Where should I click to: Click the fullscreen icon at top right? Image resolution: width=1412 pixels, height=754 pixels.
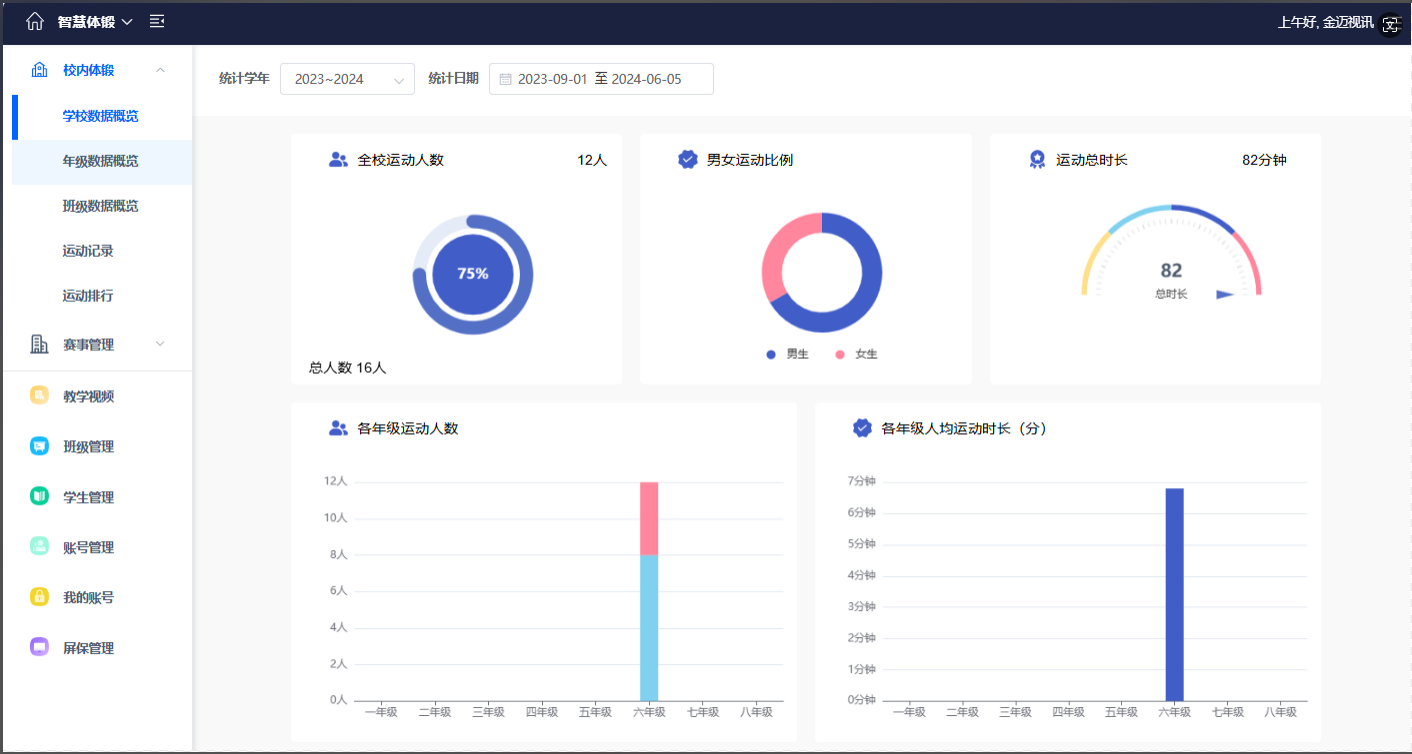pos(1391,24)
